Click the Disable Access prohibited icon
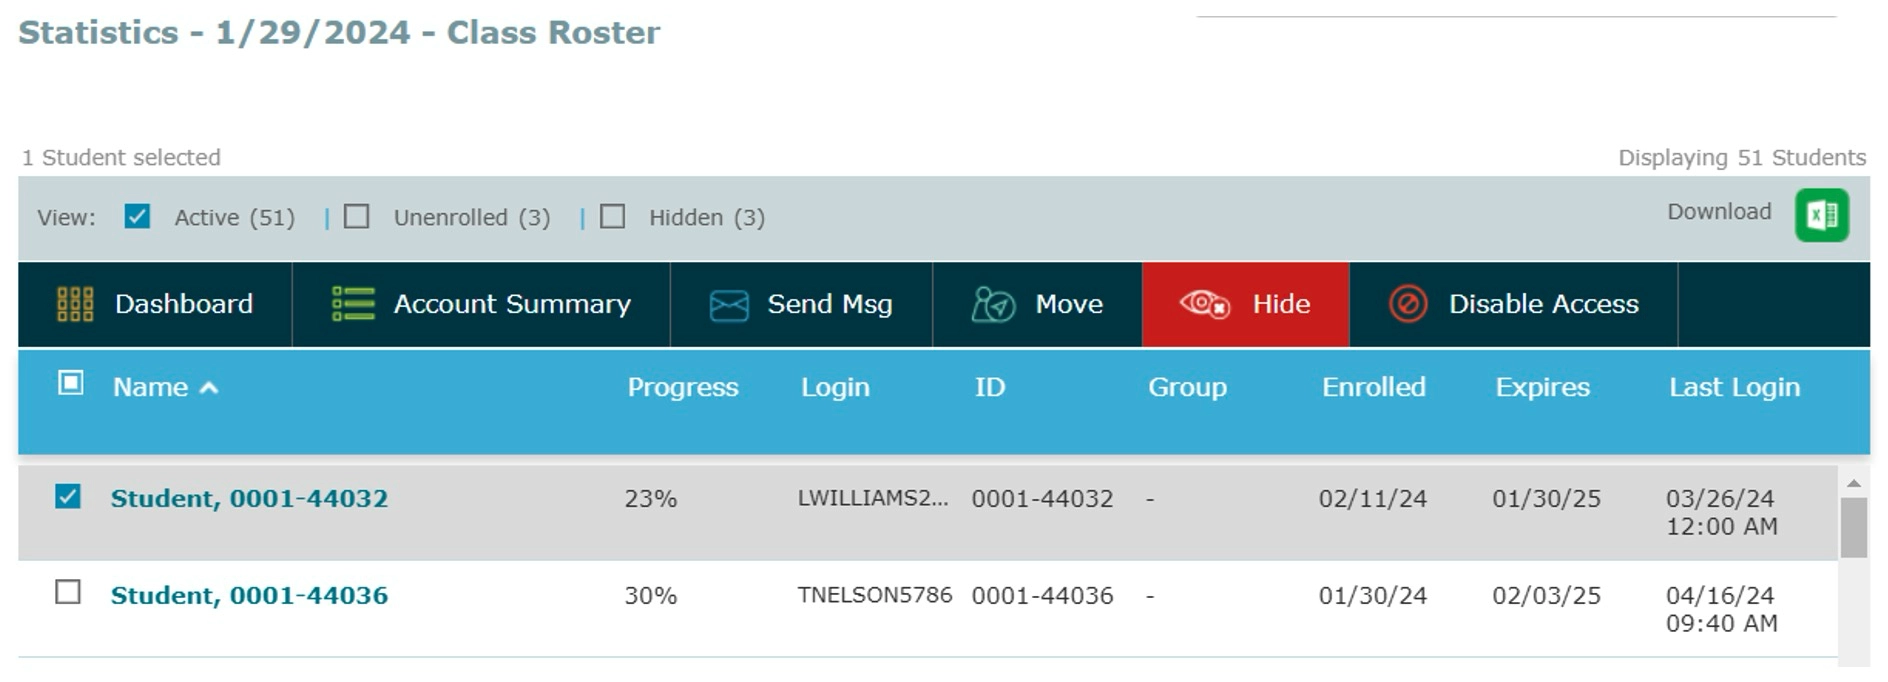The image size is (1888, 682). click(x=1408, y=304)
